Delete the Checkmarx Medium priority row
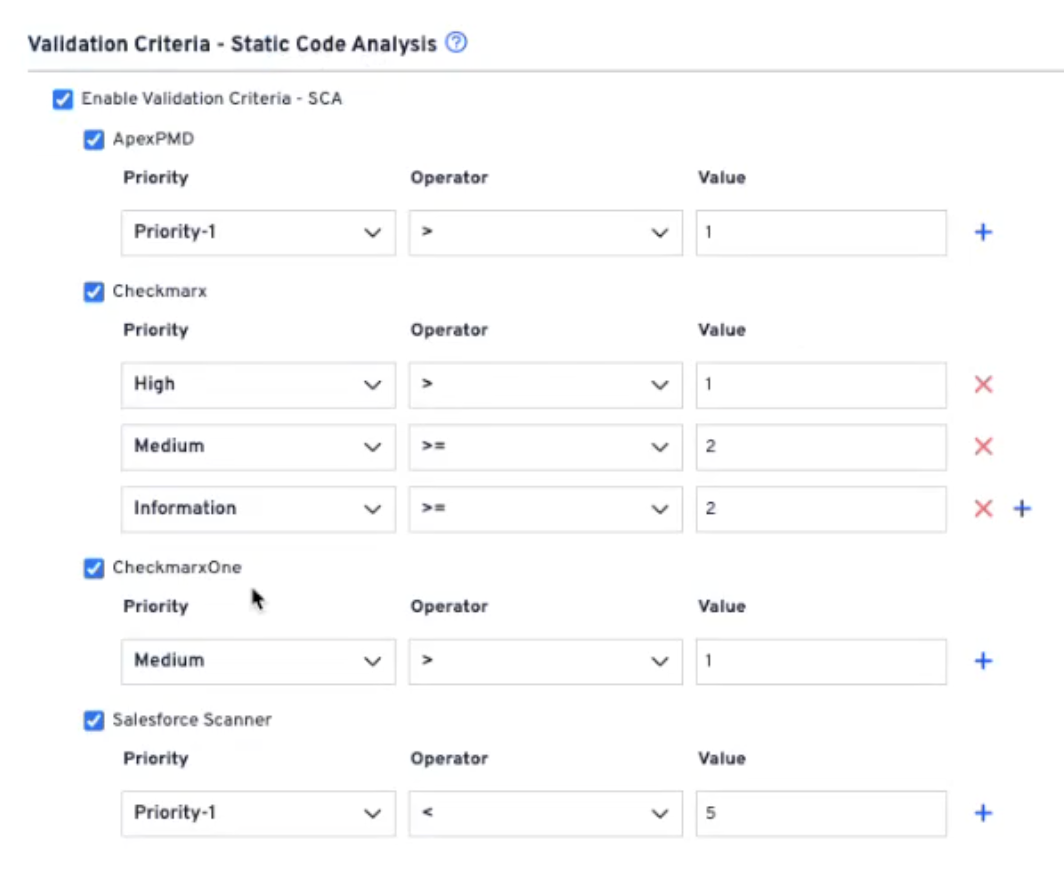The width and height of the screenshot is (1064, 876). tap(983, 447)
